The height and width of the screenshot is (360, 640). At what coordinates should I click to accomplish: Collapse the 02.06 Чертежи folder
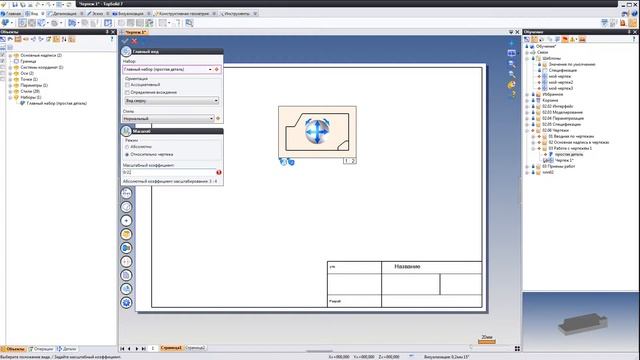527,130
